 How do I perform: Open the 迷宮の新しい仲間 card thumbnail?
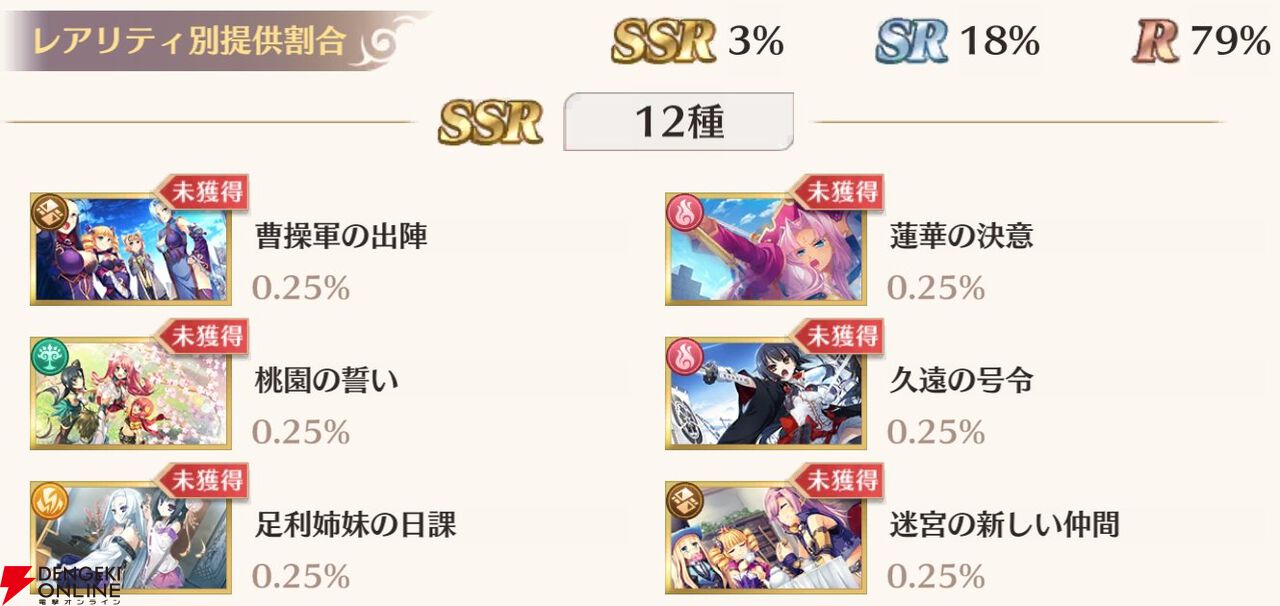[x=765, y=537]
